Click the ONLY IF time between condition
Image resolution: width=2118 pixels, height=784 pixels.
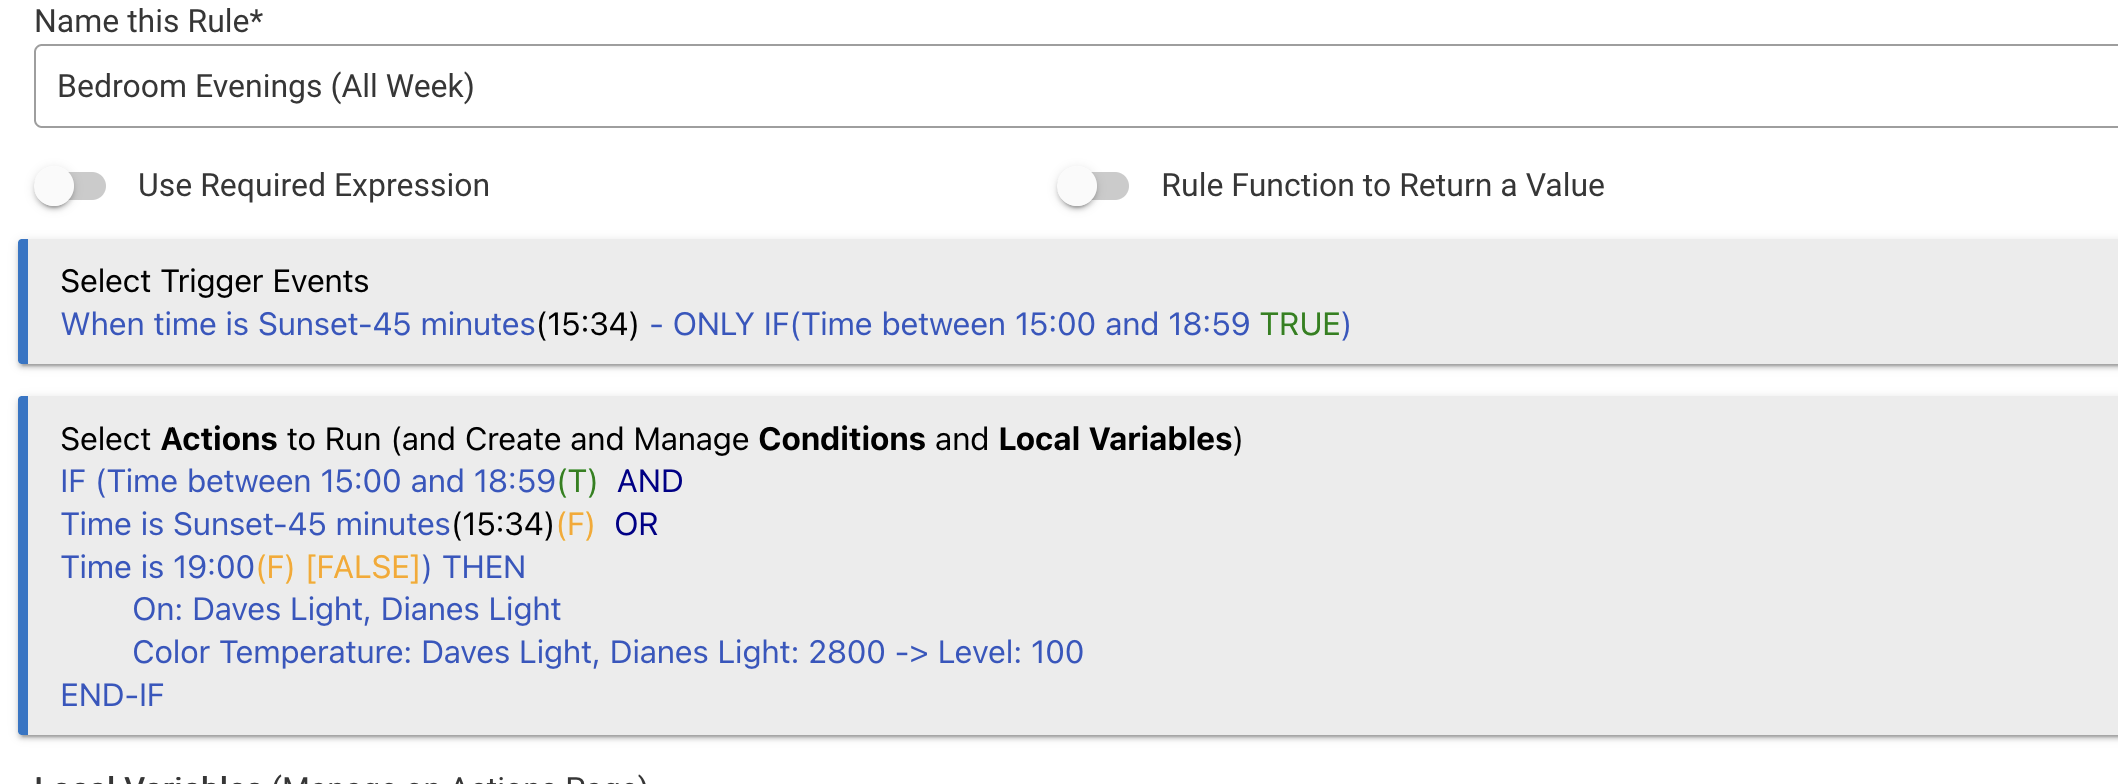[1010, 324]
